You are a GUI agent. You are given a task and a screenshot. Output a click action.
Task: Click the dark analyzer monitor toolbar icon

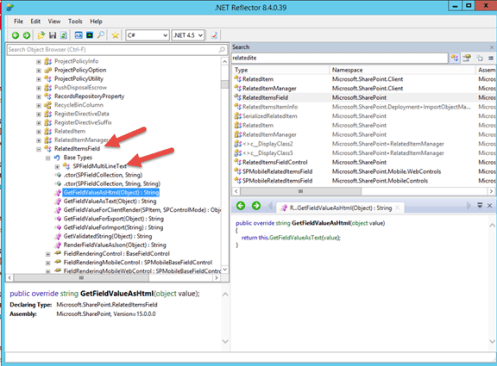click(90, 35)
